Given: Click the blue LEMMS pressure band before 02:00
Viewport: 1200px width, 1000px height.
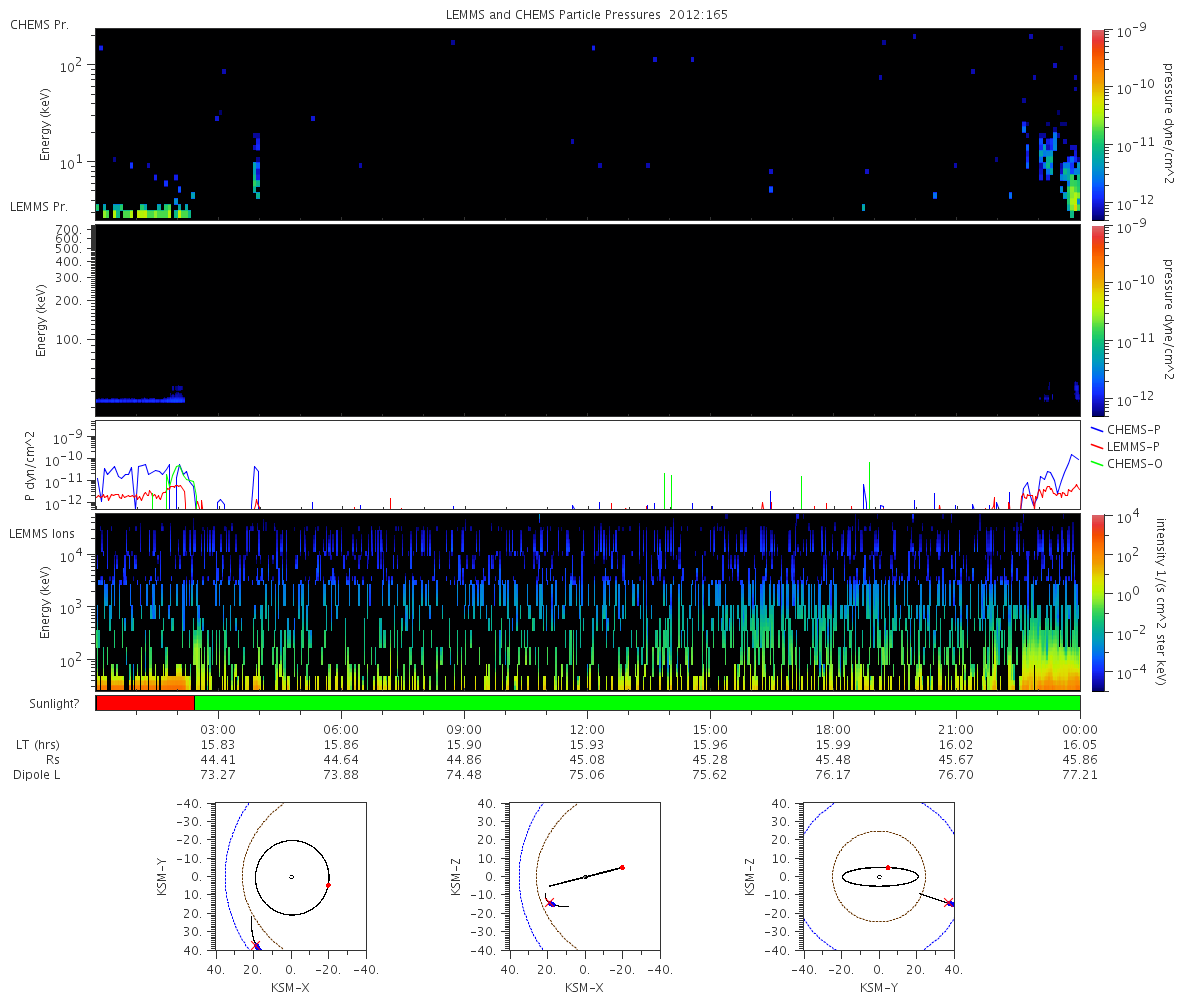Looking at the screenshot, I should (x=140, y=399).
